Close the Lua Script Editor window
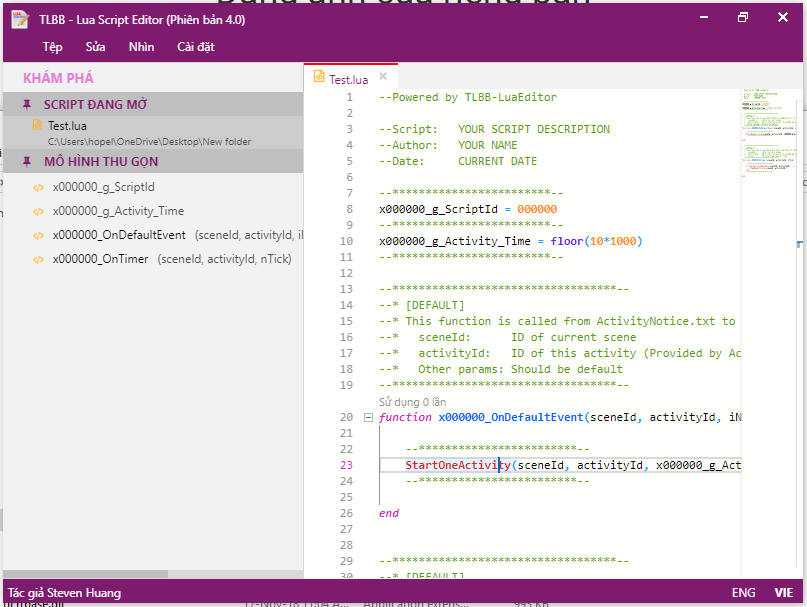Image resolution: width=807 pixels, height=607 pixels. pos(782,18)
